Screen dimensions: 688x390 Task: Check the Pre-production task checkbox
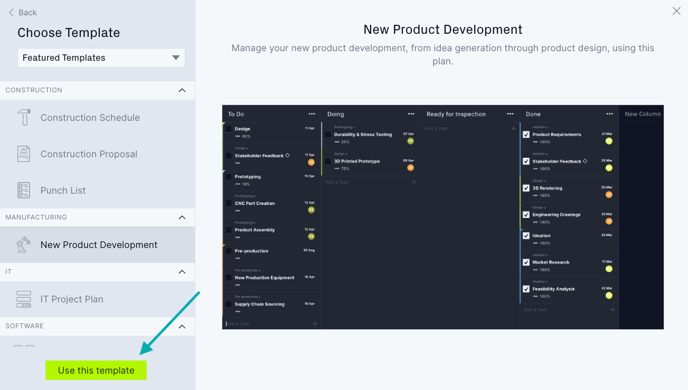pos(229,251)
